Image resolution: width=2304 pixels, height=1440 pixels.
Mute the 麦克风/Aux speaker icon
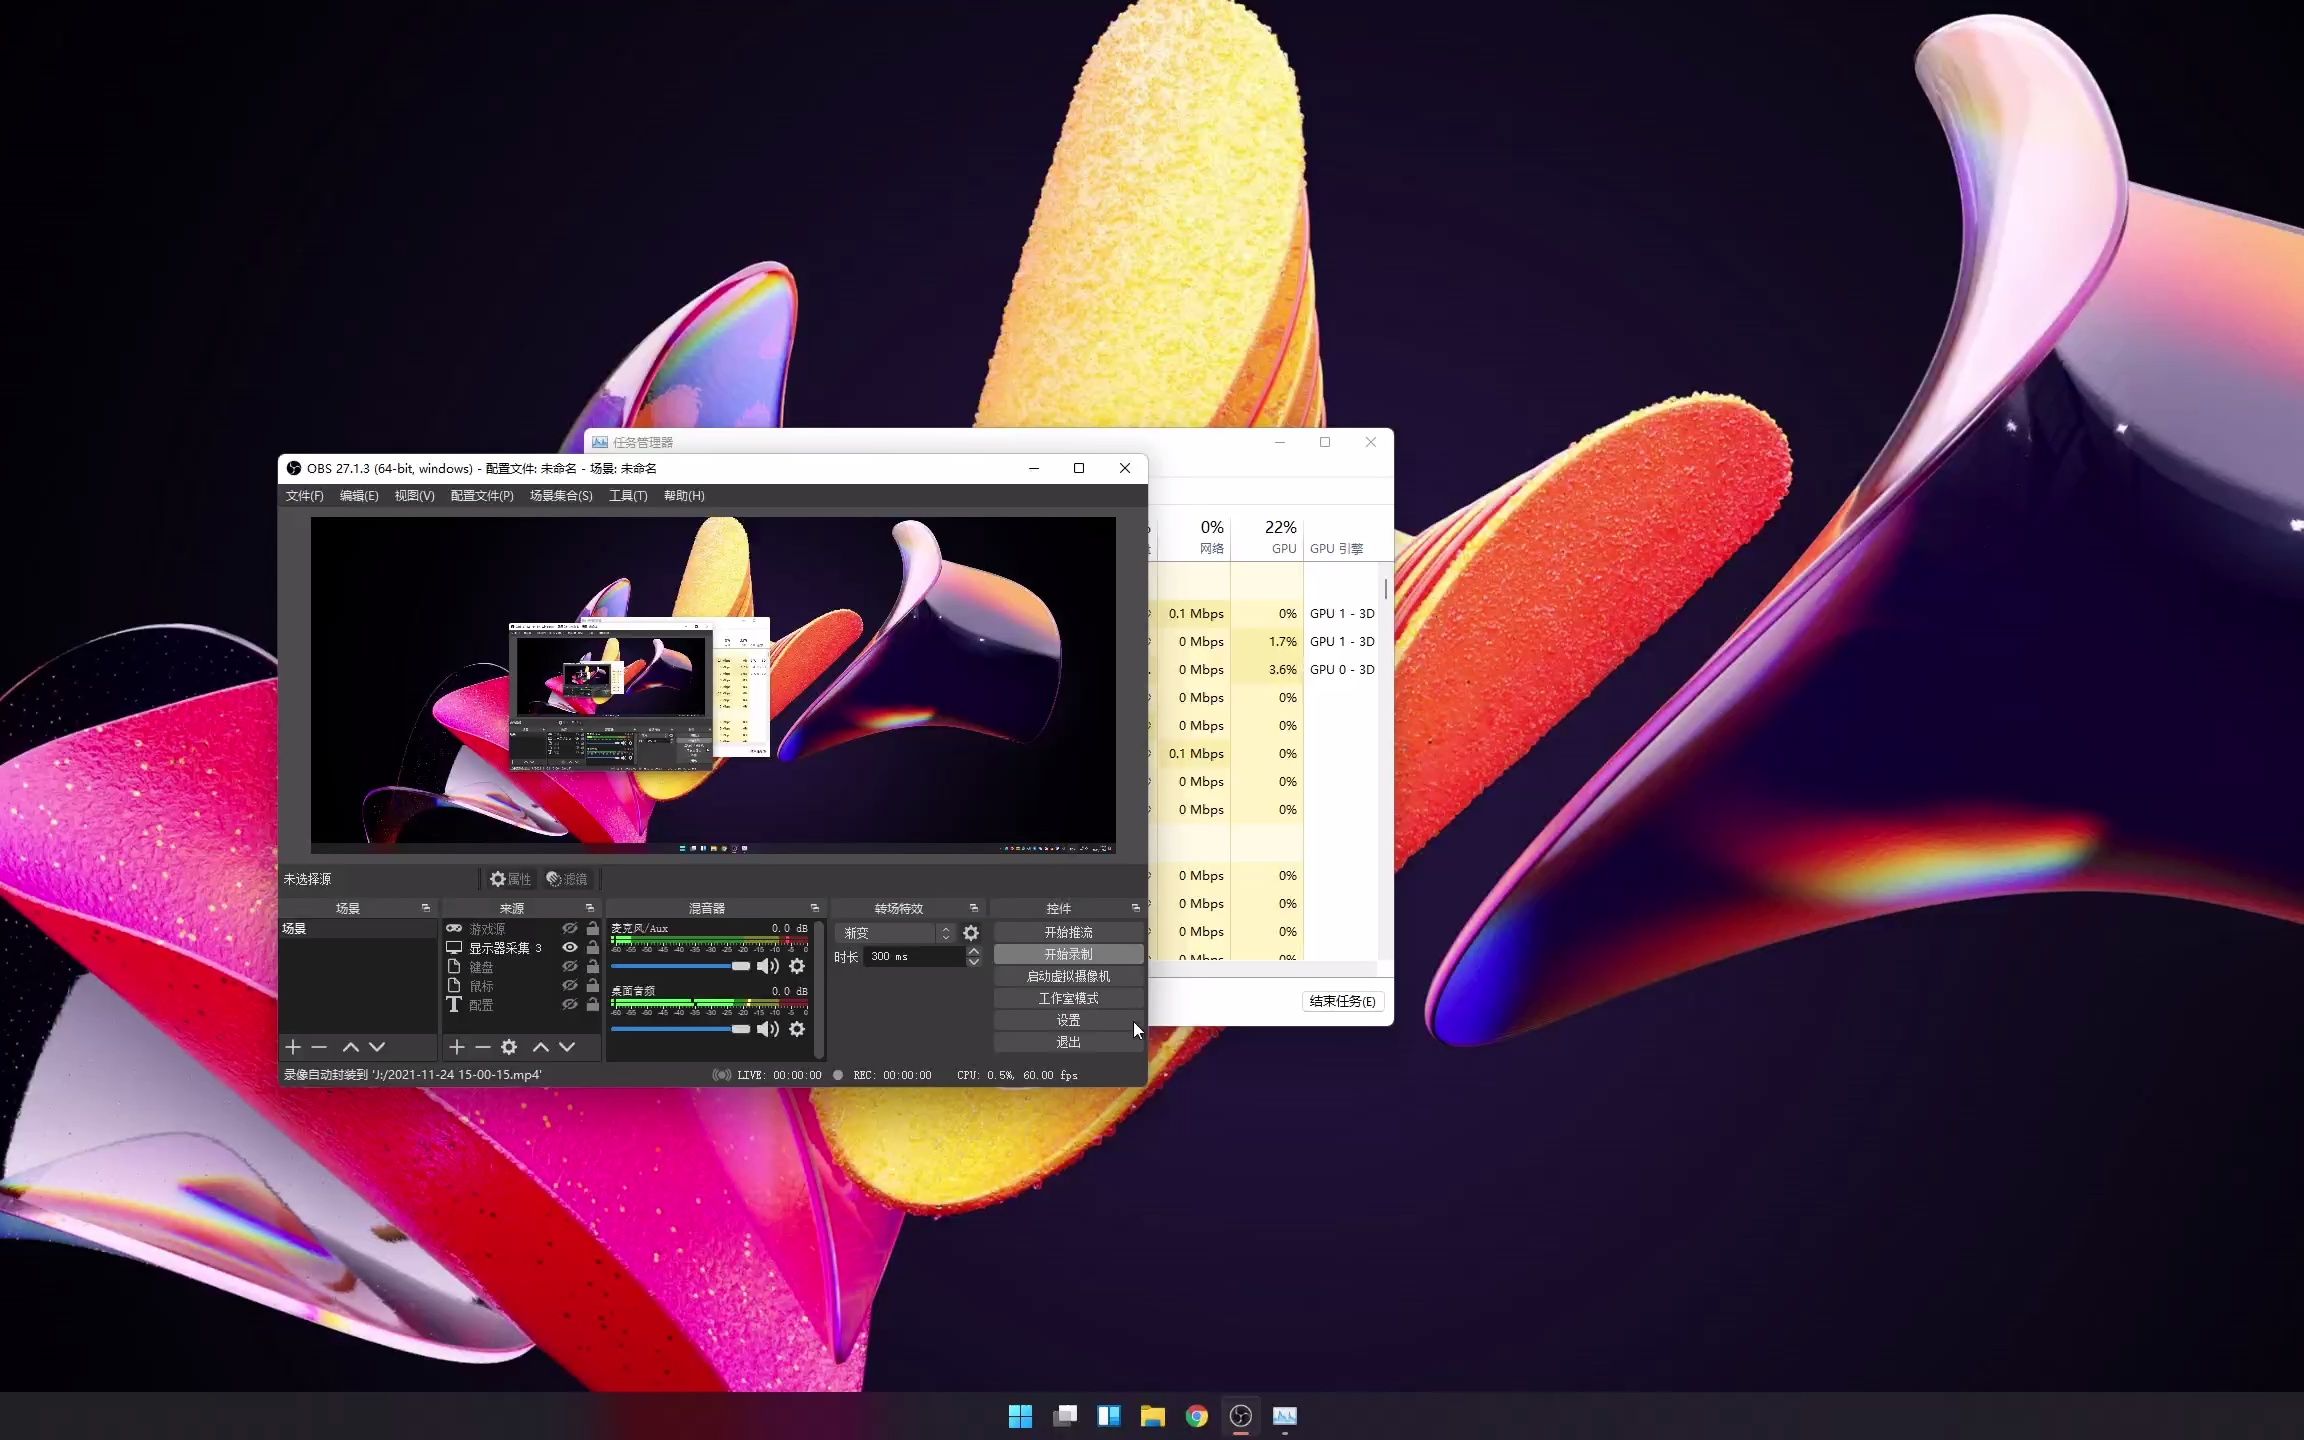coord(767,966)
